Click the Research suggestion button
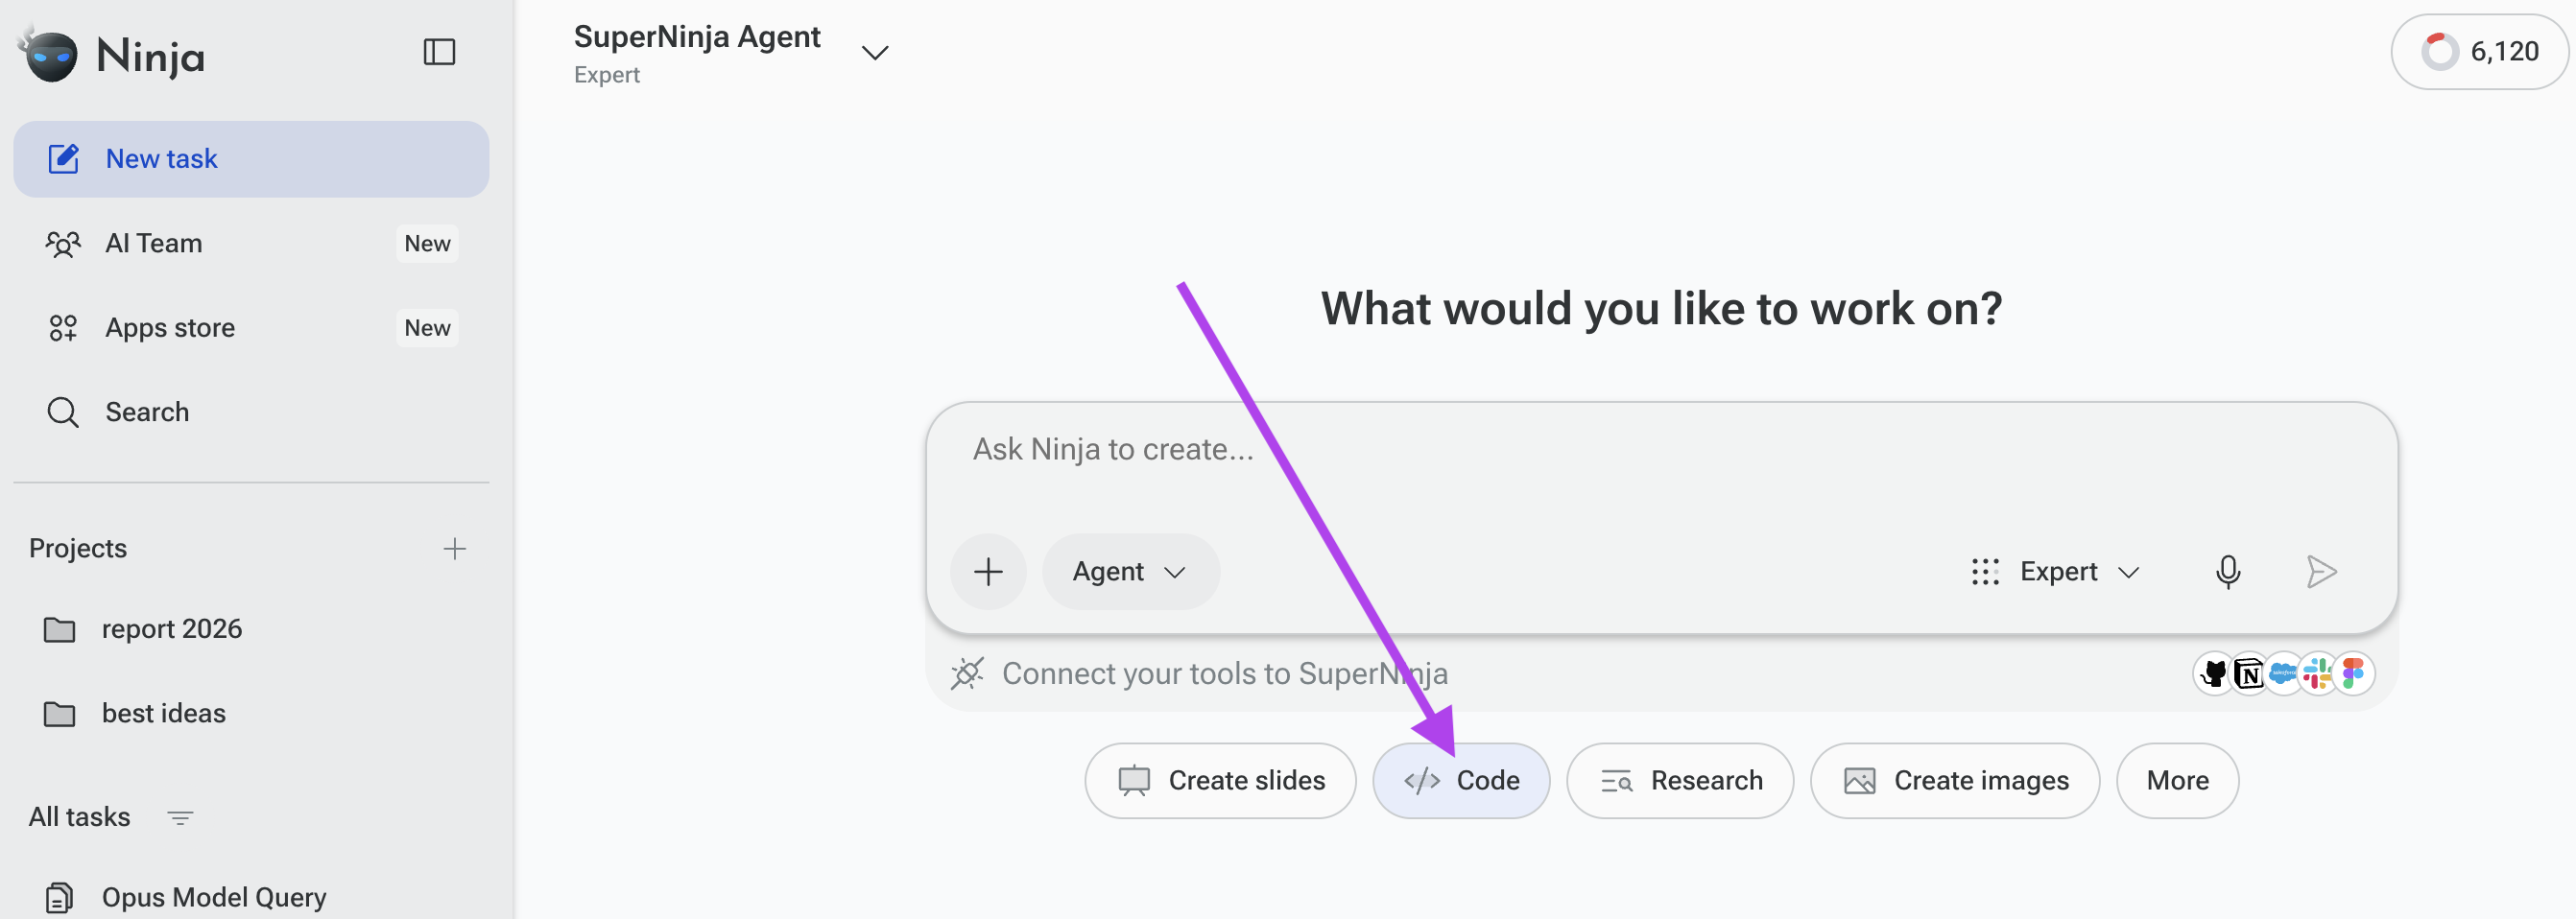 (1680, 781)
